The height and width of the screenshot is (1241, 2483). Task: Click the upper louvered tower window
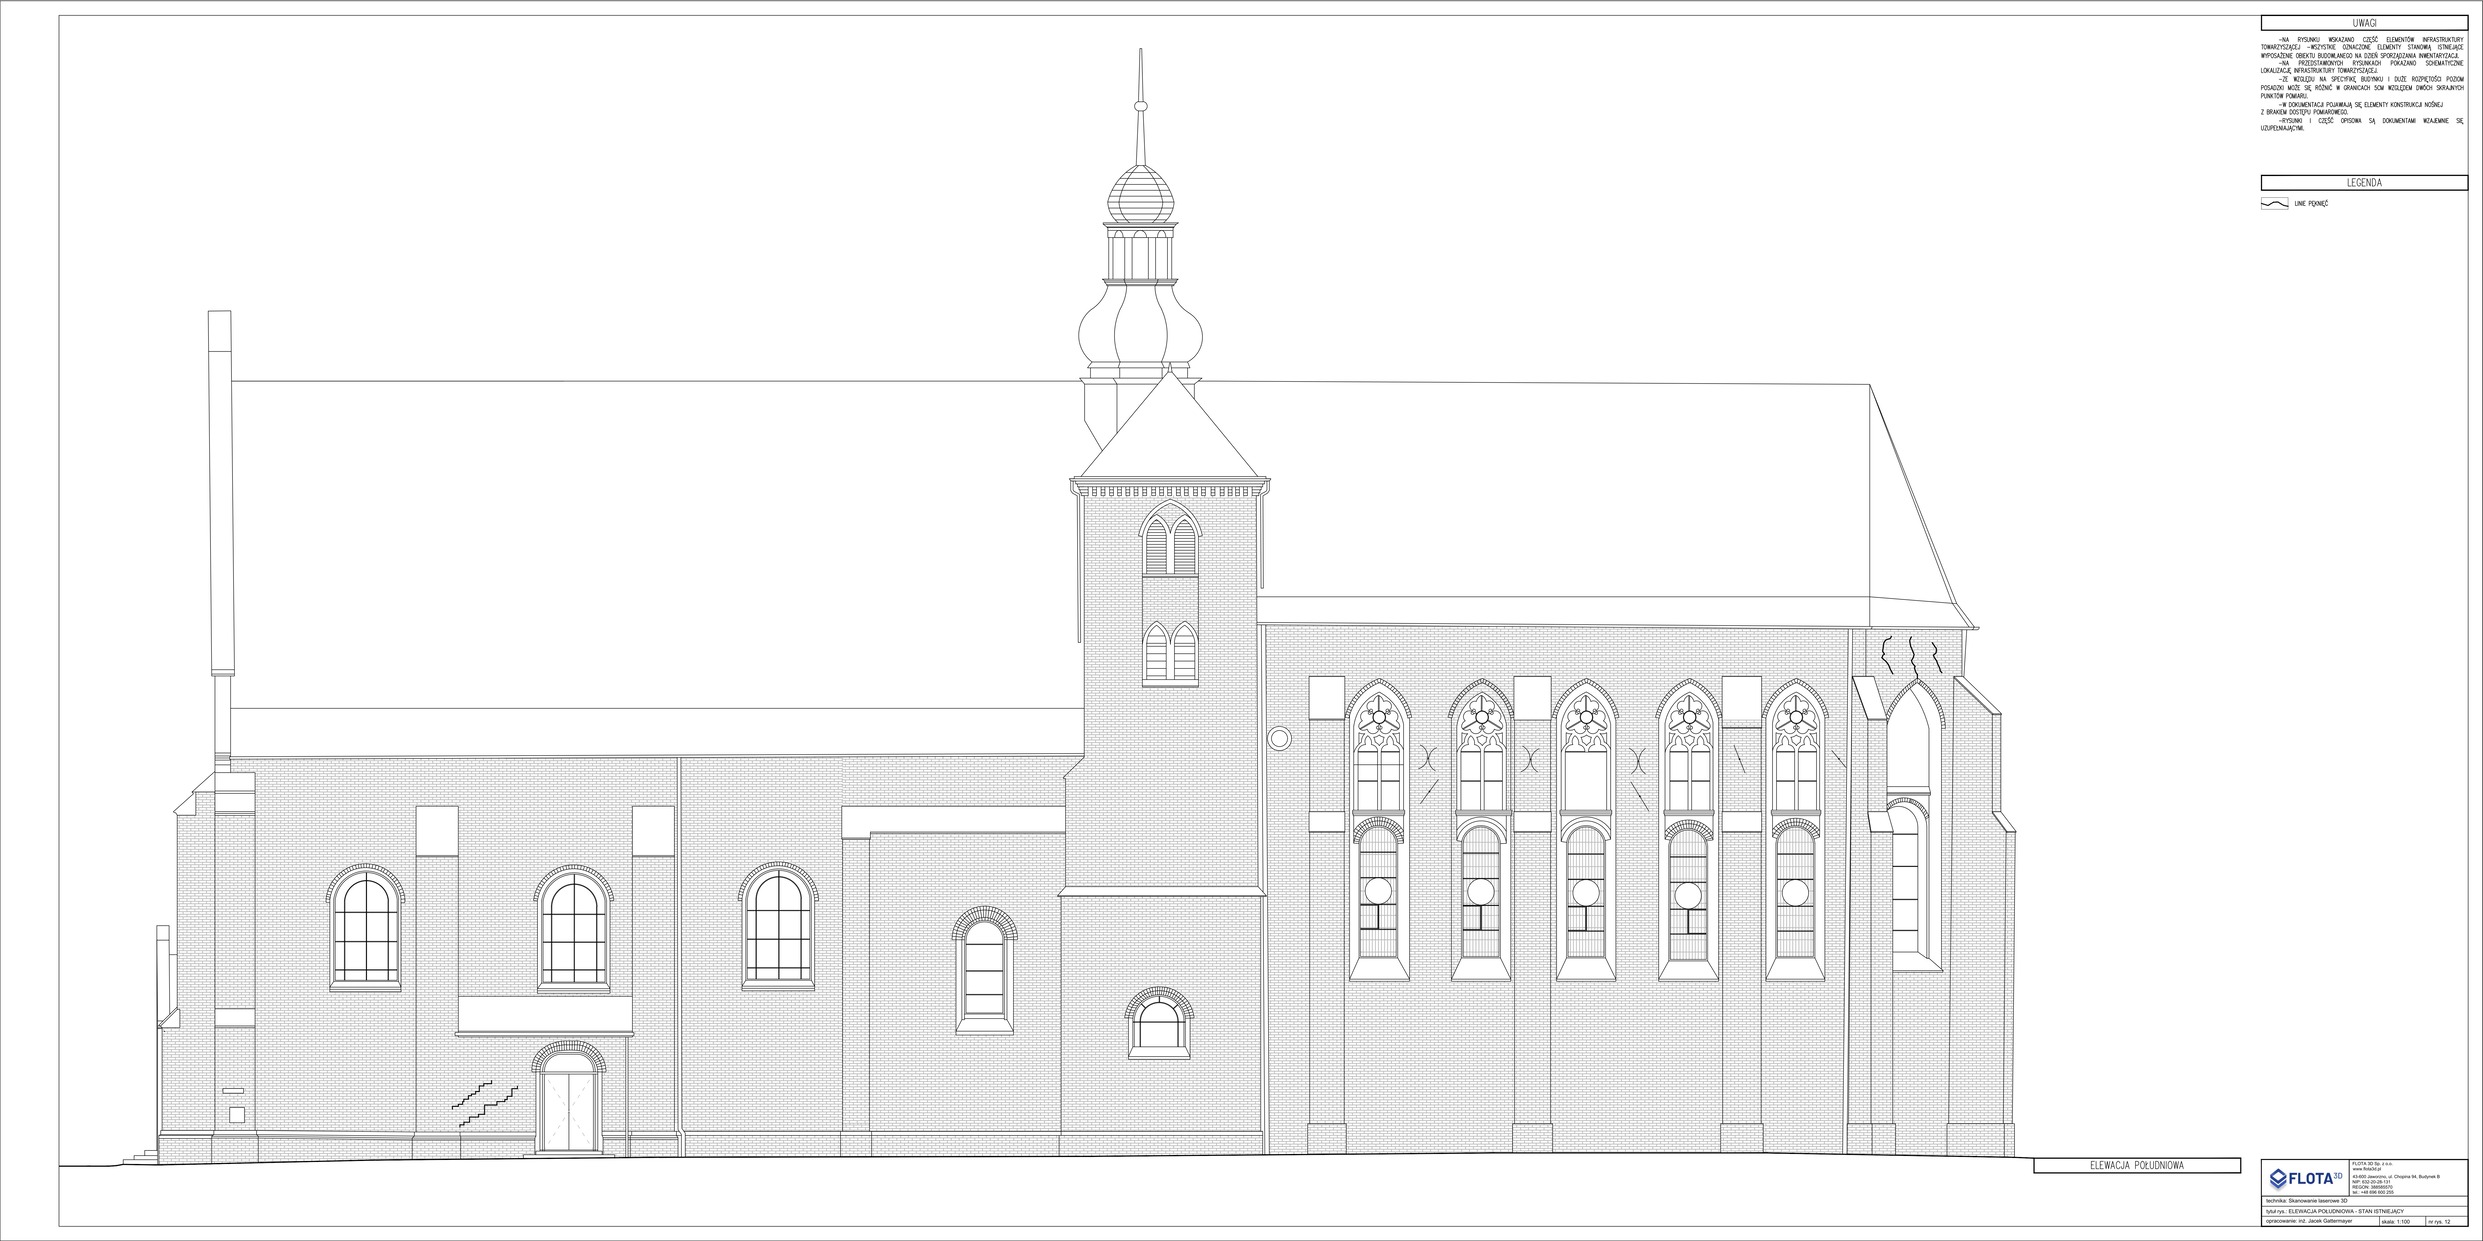[x=1170, y=540]
